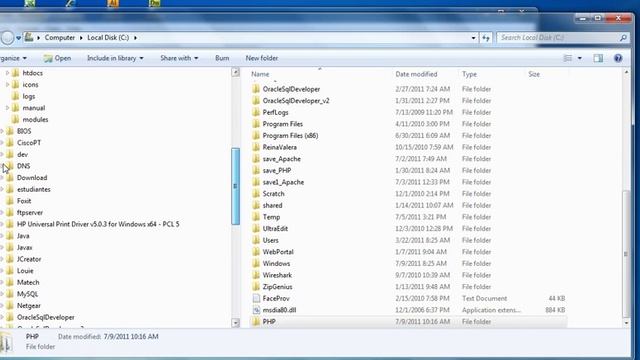Sort by Name column header
Viewport: 640px width, 360px height.
(260, 74)
